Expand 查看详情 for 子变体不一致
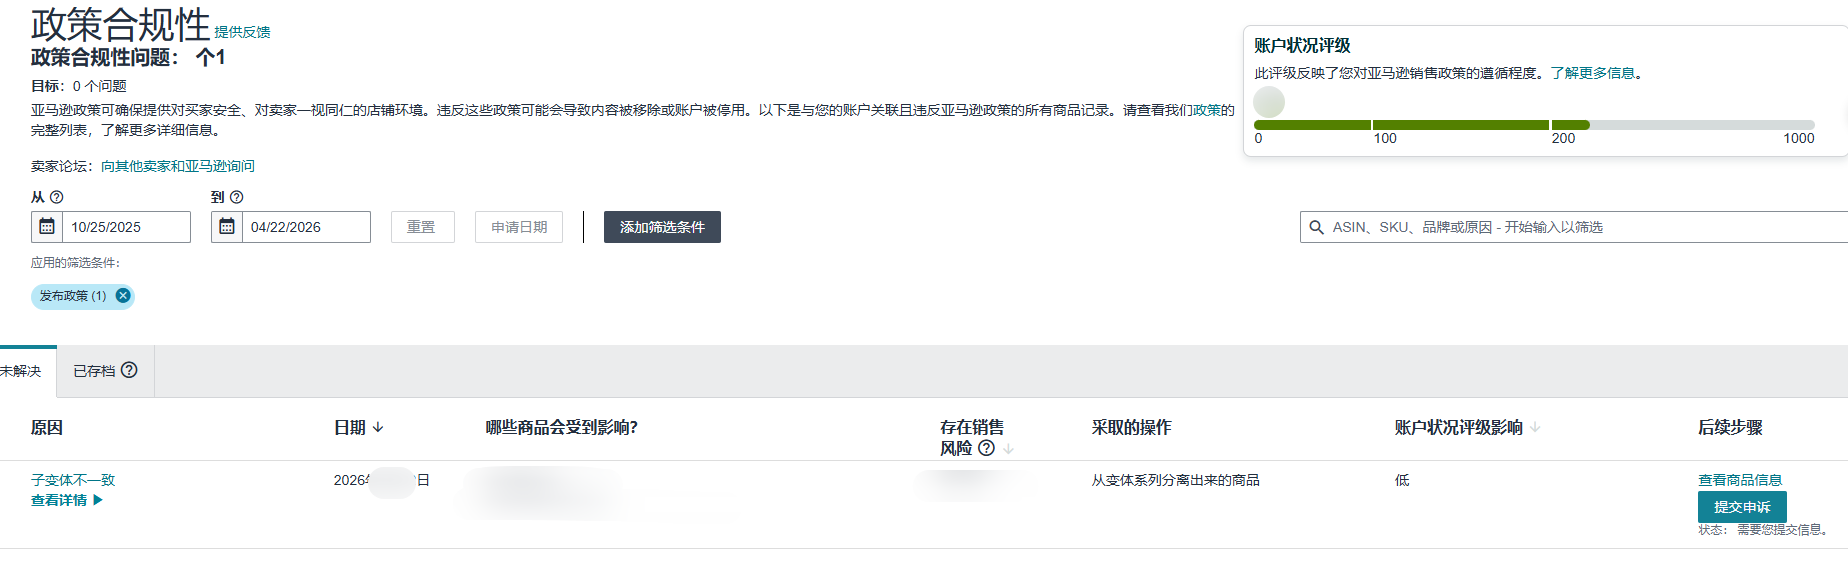 pyautogui.click(x=66, y=500)
